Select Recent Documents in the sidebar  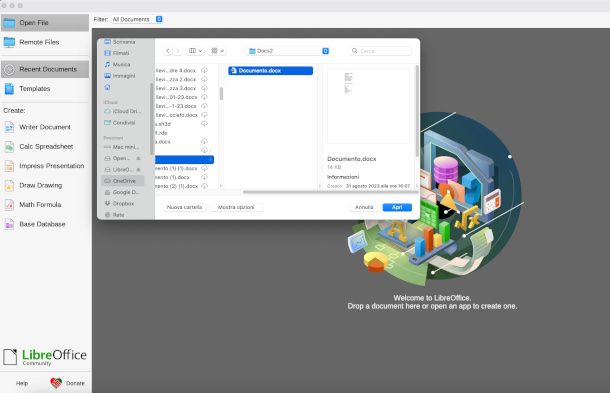pyautogui.click(x=45, y=69)
